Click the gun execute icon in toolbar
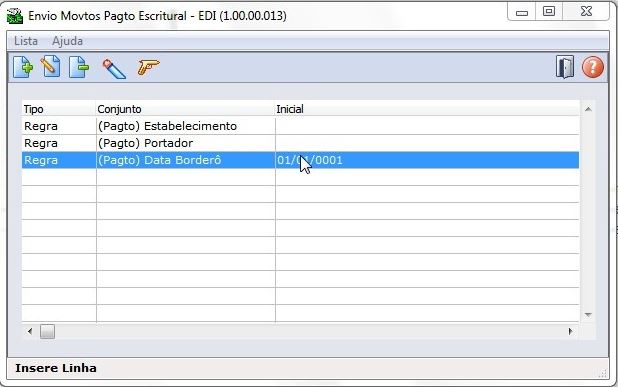618x387 pixels. coord(148,67)
